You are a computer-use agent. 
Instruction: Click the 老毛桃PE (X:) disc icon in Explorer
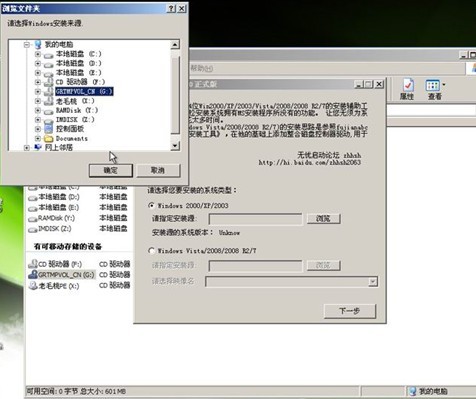[x=33, y=286]
